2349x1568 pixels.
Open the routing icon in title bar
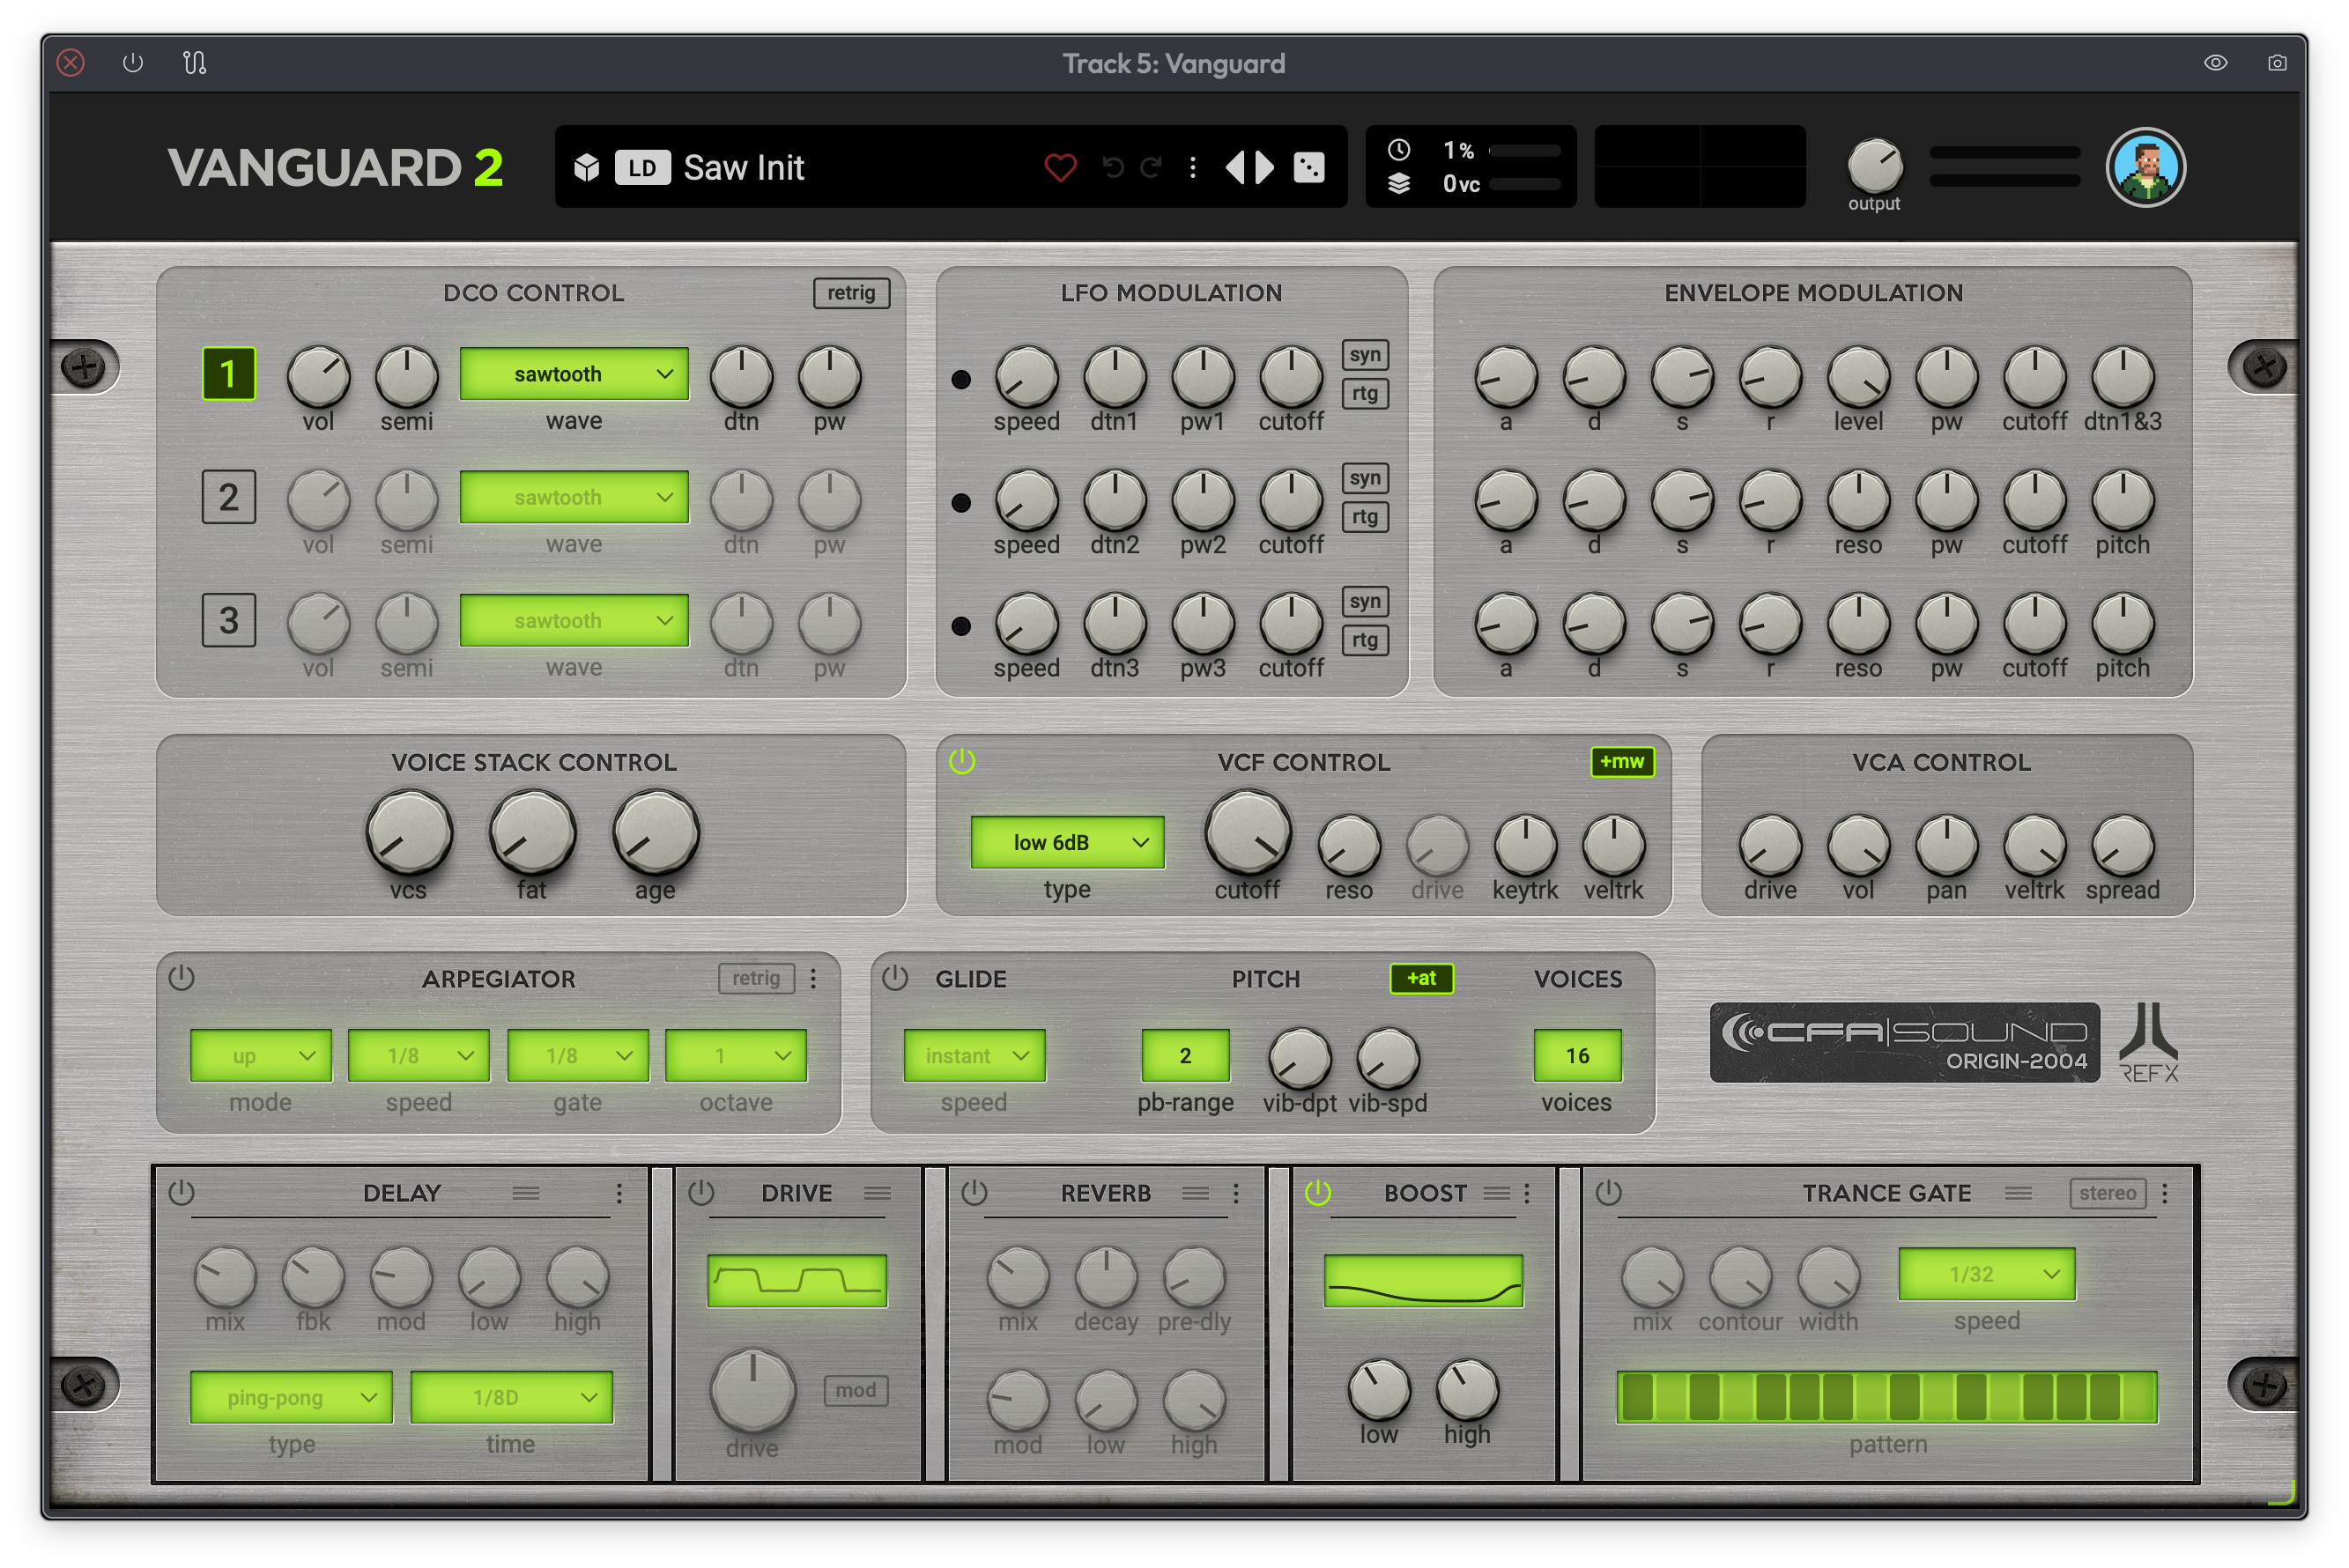tap(195, 63)
